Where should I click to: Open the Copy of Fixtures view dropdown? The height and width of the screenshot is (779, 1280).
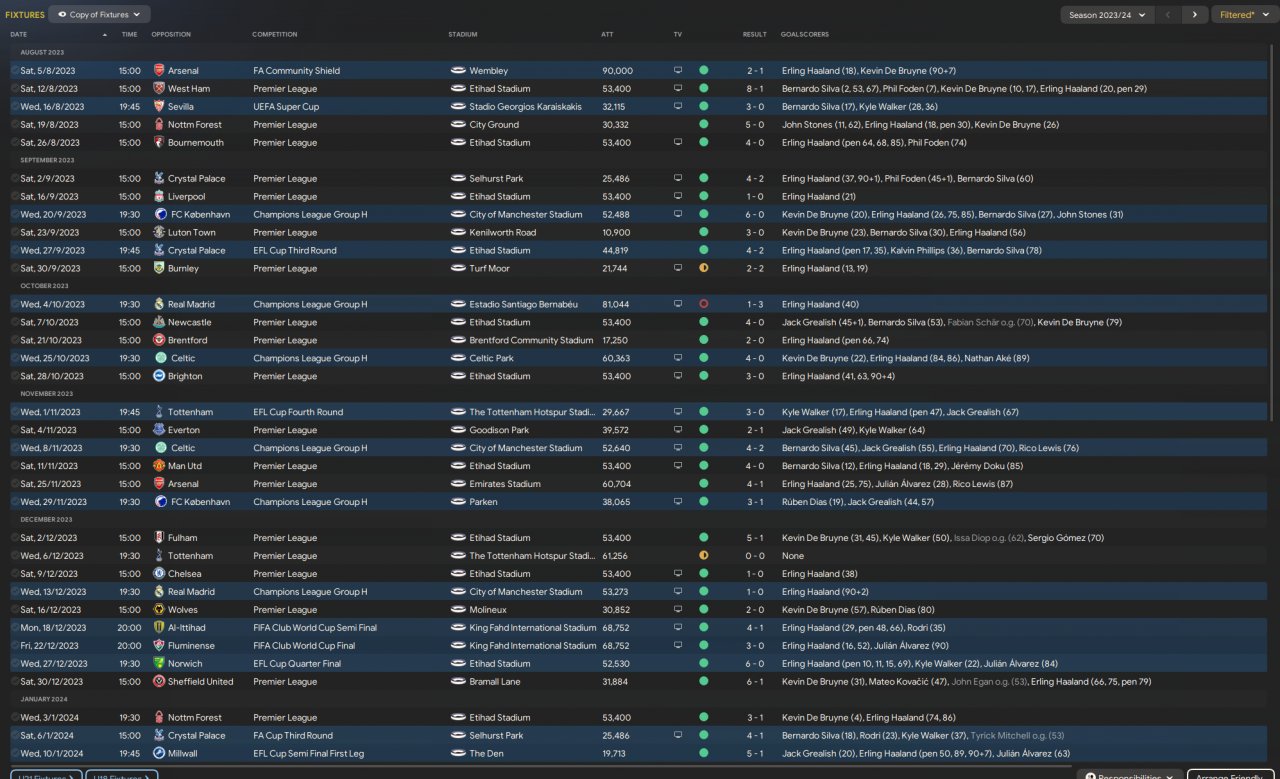coord(100,14)
